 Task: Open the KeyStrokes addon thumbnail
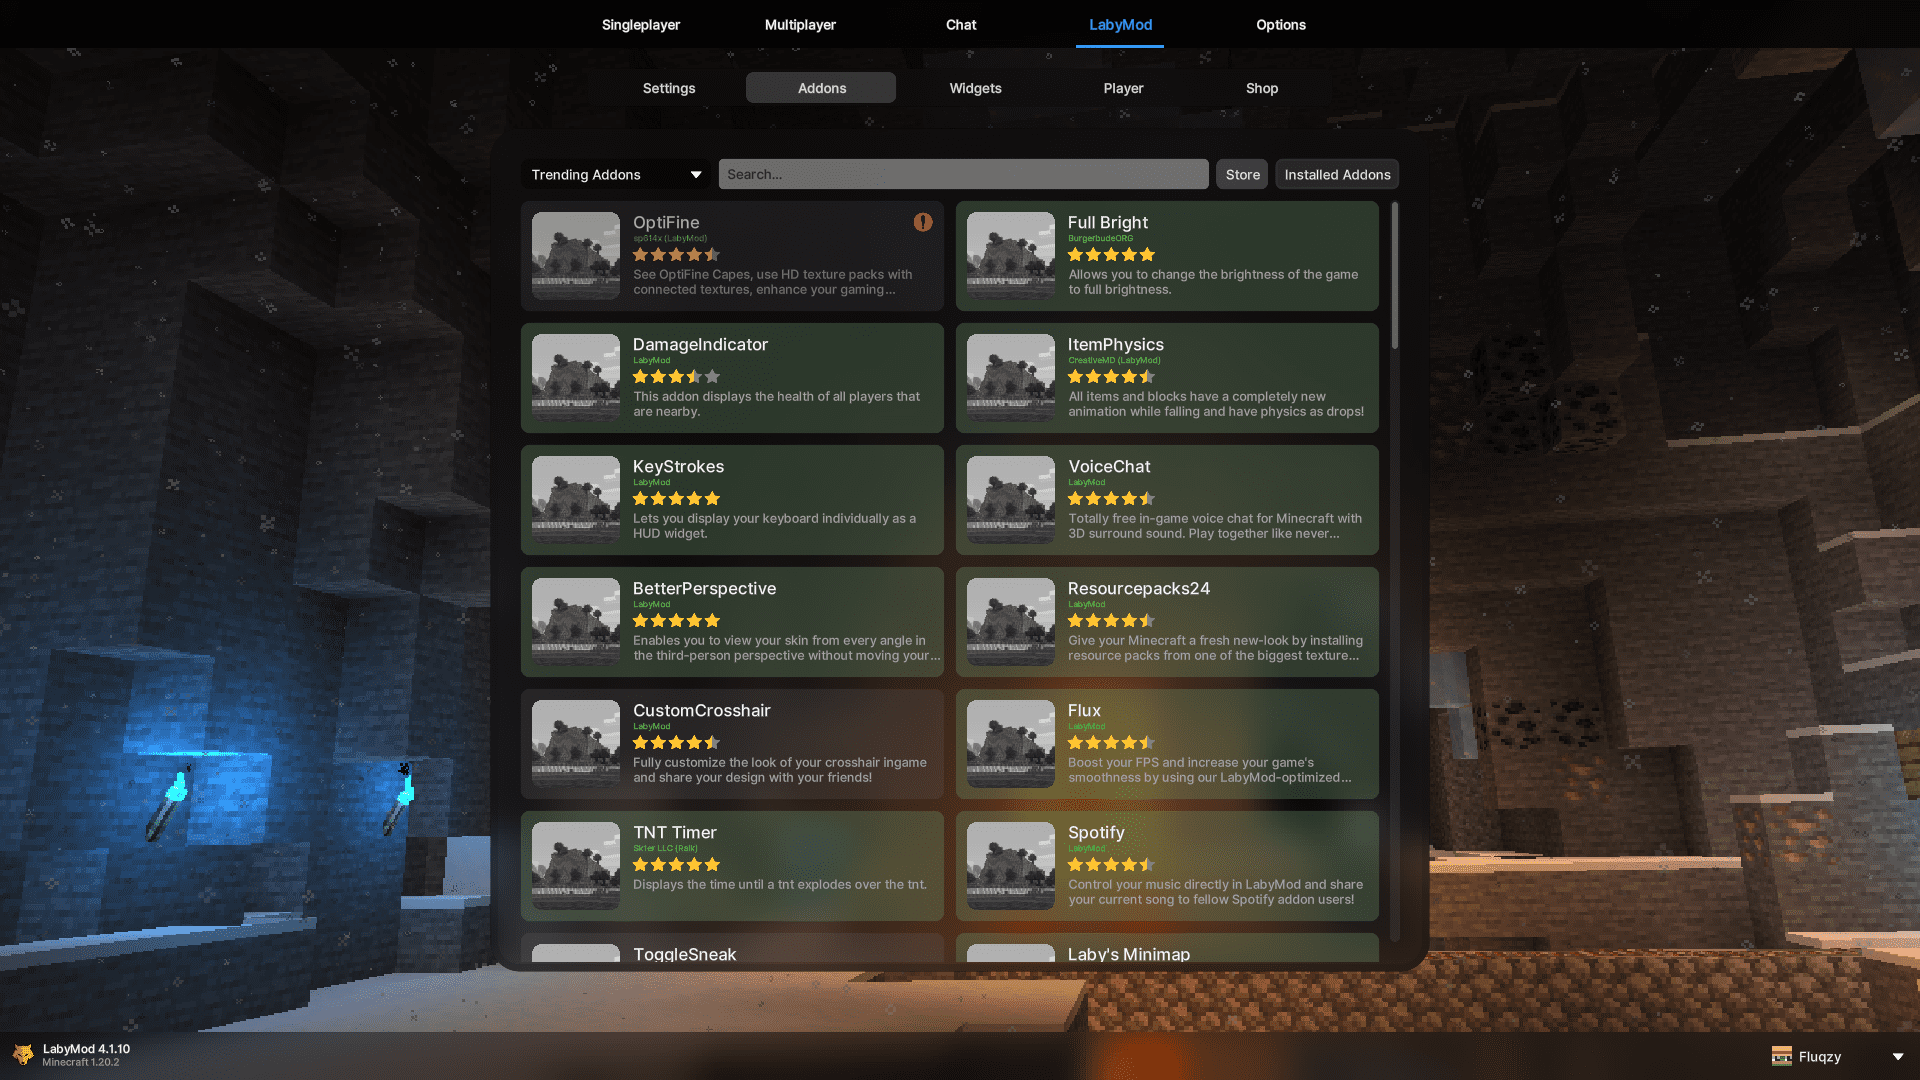click(x=576, y=500)
